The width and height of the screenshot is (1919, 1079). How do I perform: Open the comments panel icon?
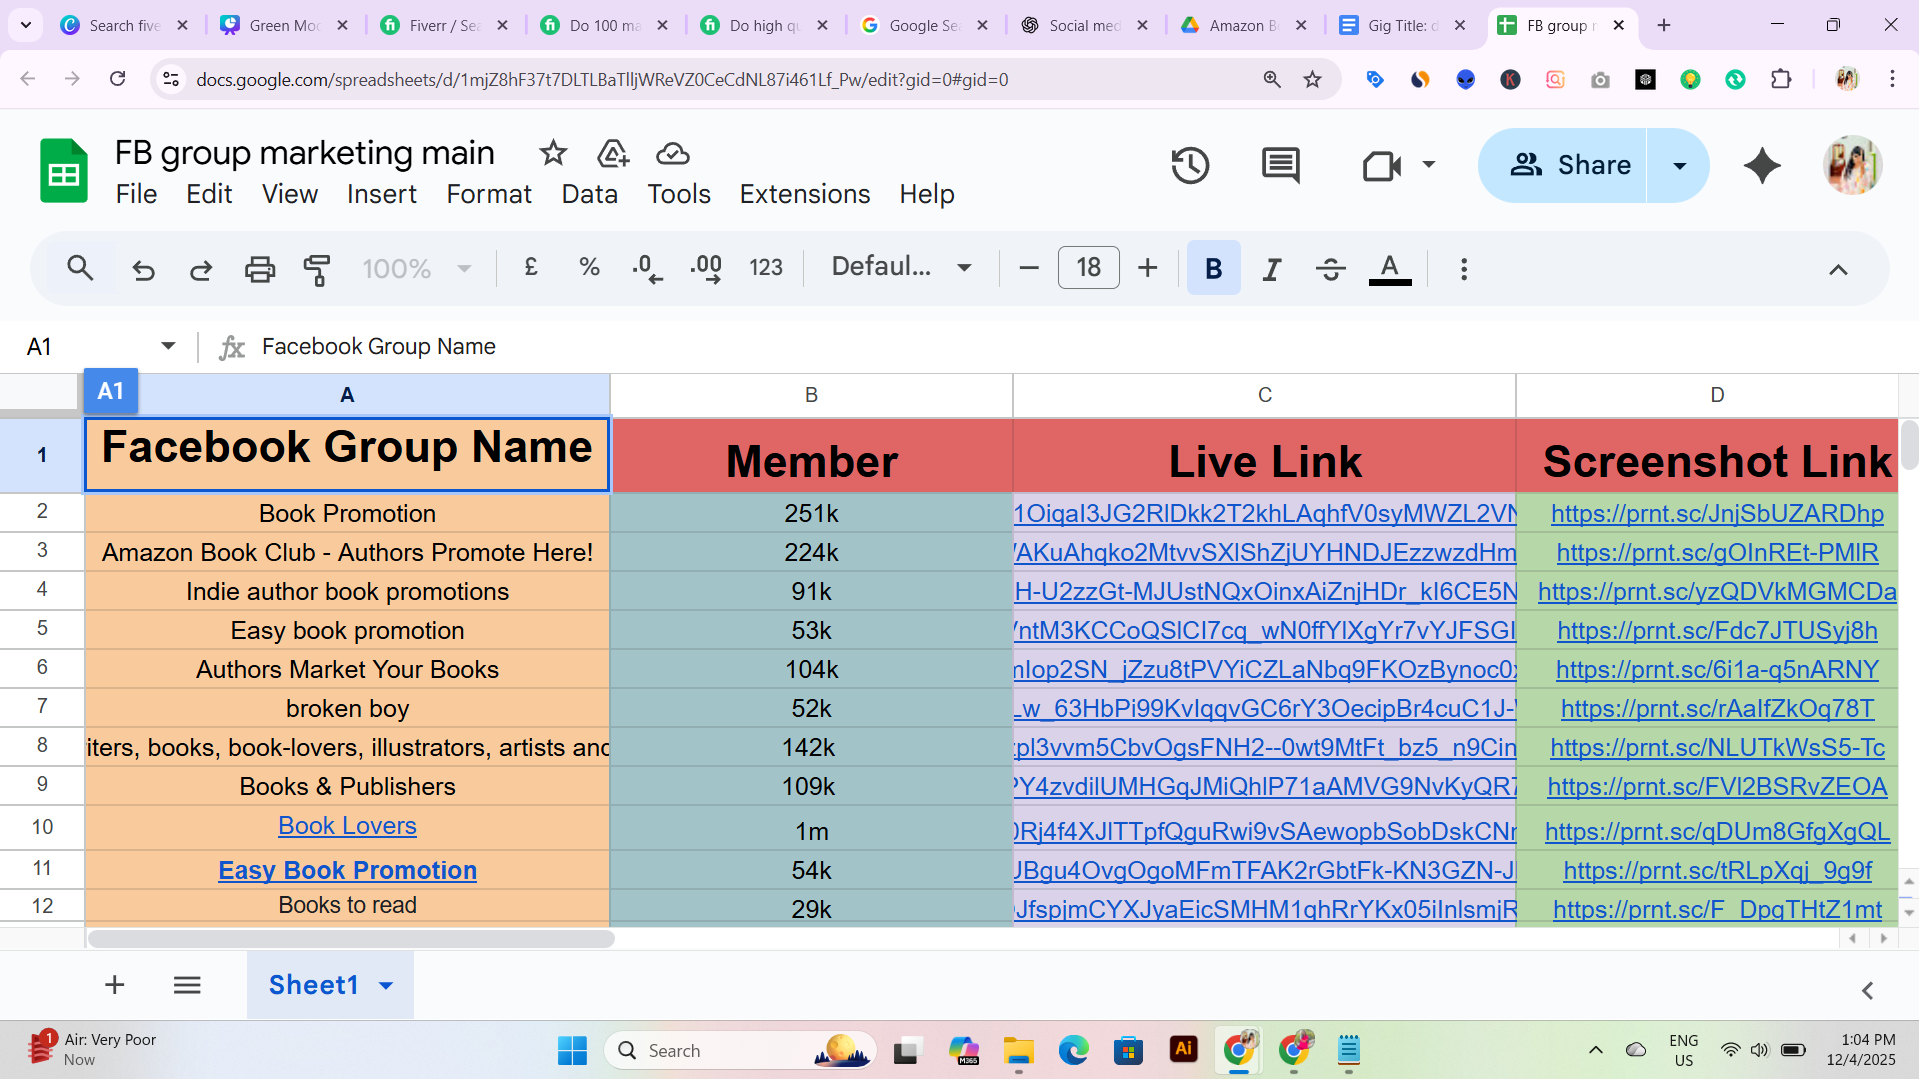coord(1280,166)
